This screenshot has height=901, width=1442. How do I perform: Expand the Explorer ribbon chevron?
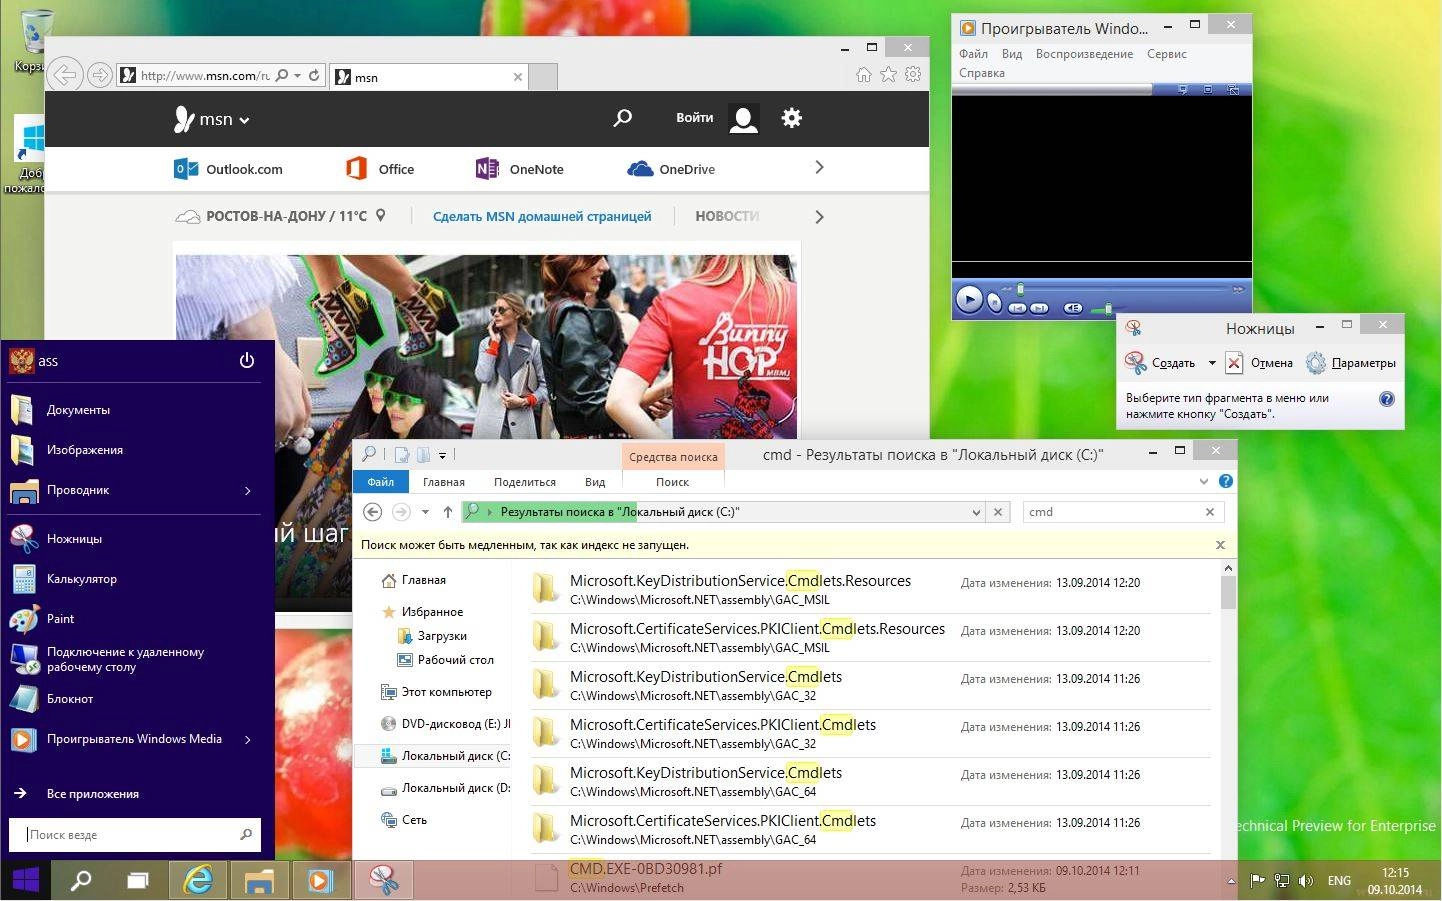coord(1204,481)
